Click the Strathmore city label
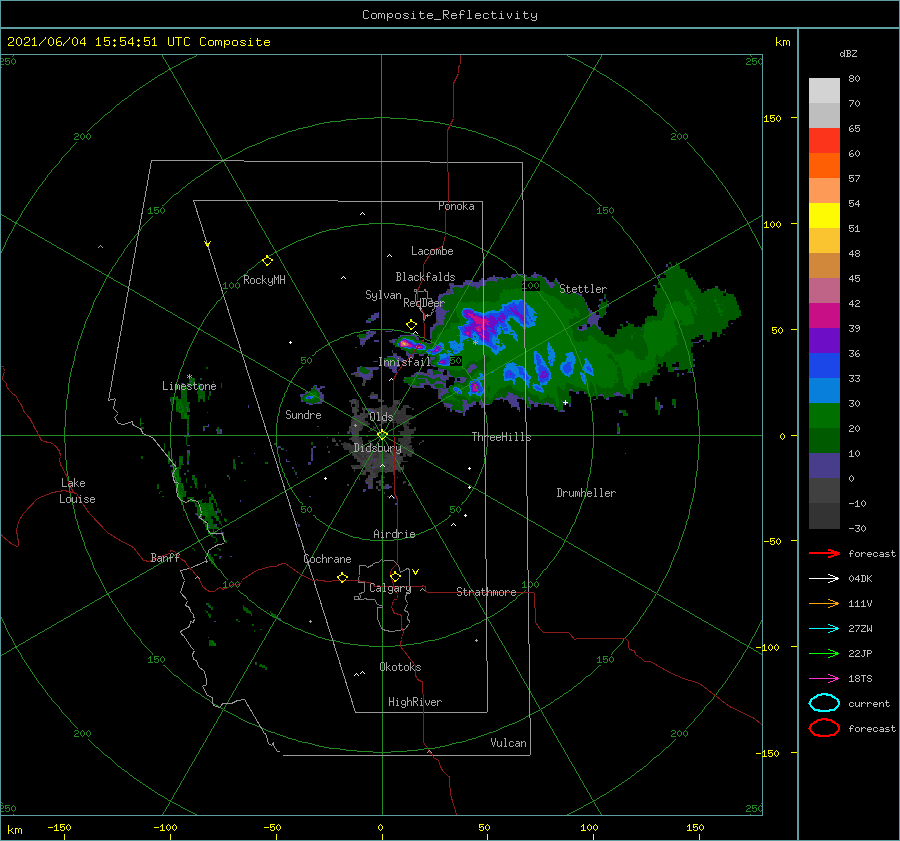900x841 pixels. [x=486, y=592]
